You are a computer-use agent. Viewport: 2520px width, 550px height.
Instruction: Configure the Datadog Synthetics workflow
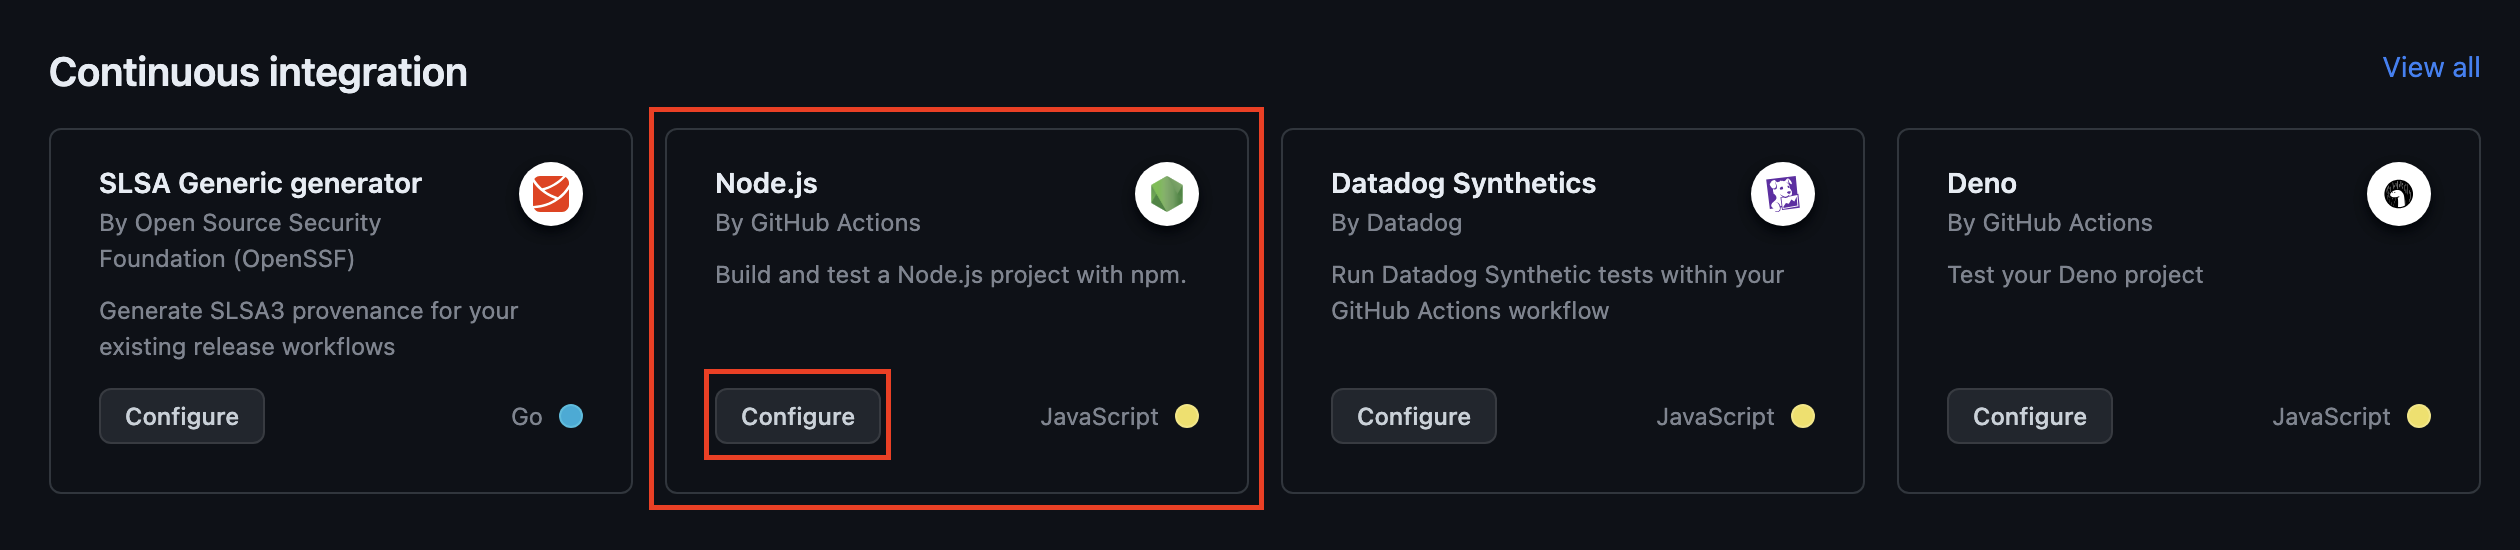(x=1414, y=416)
